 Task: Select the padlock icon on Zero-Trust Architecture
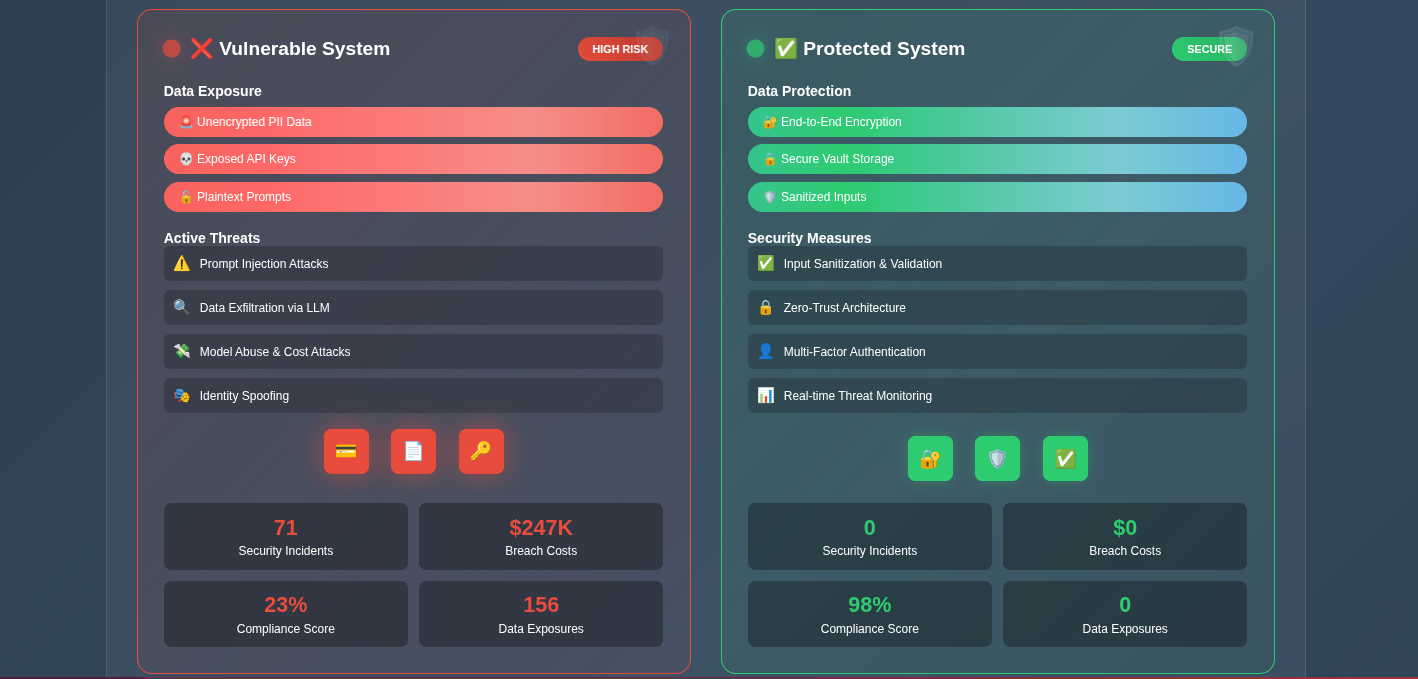pyautogui.click(x=765, y=307)
